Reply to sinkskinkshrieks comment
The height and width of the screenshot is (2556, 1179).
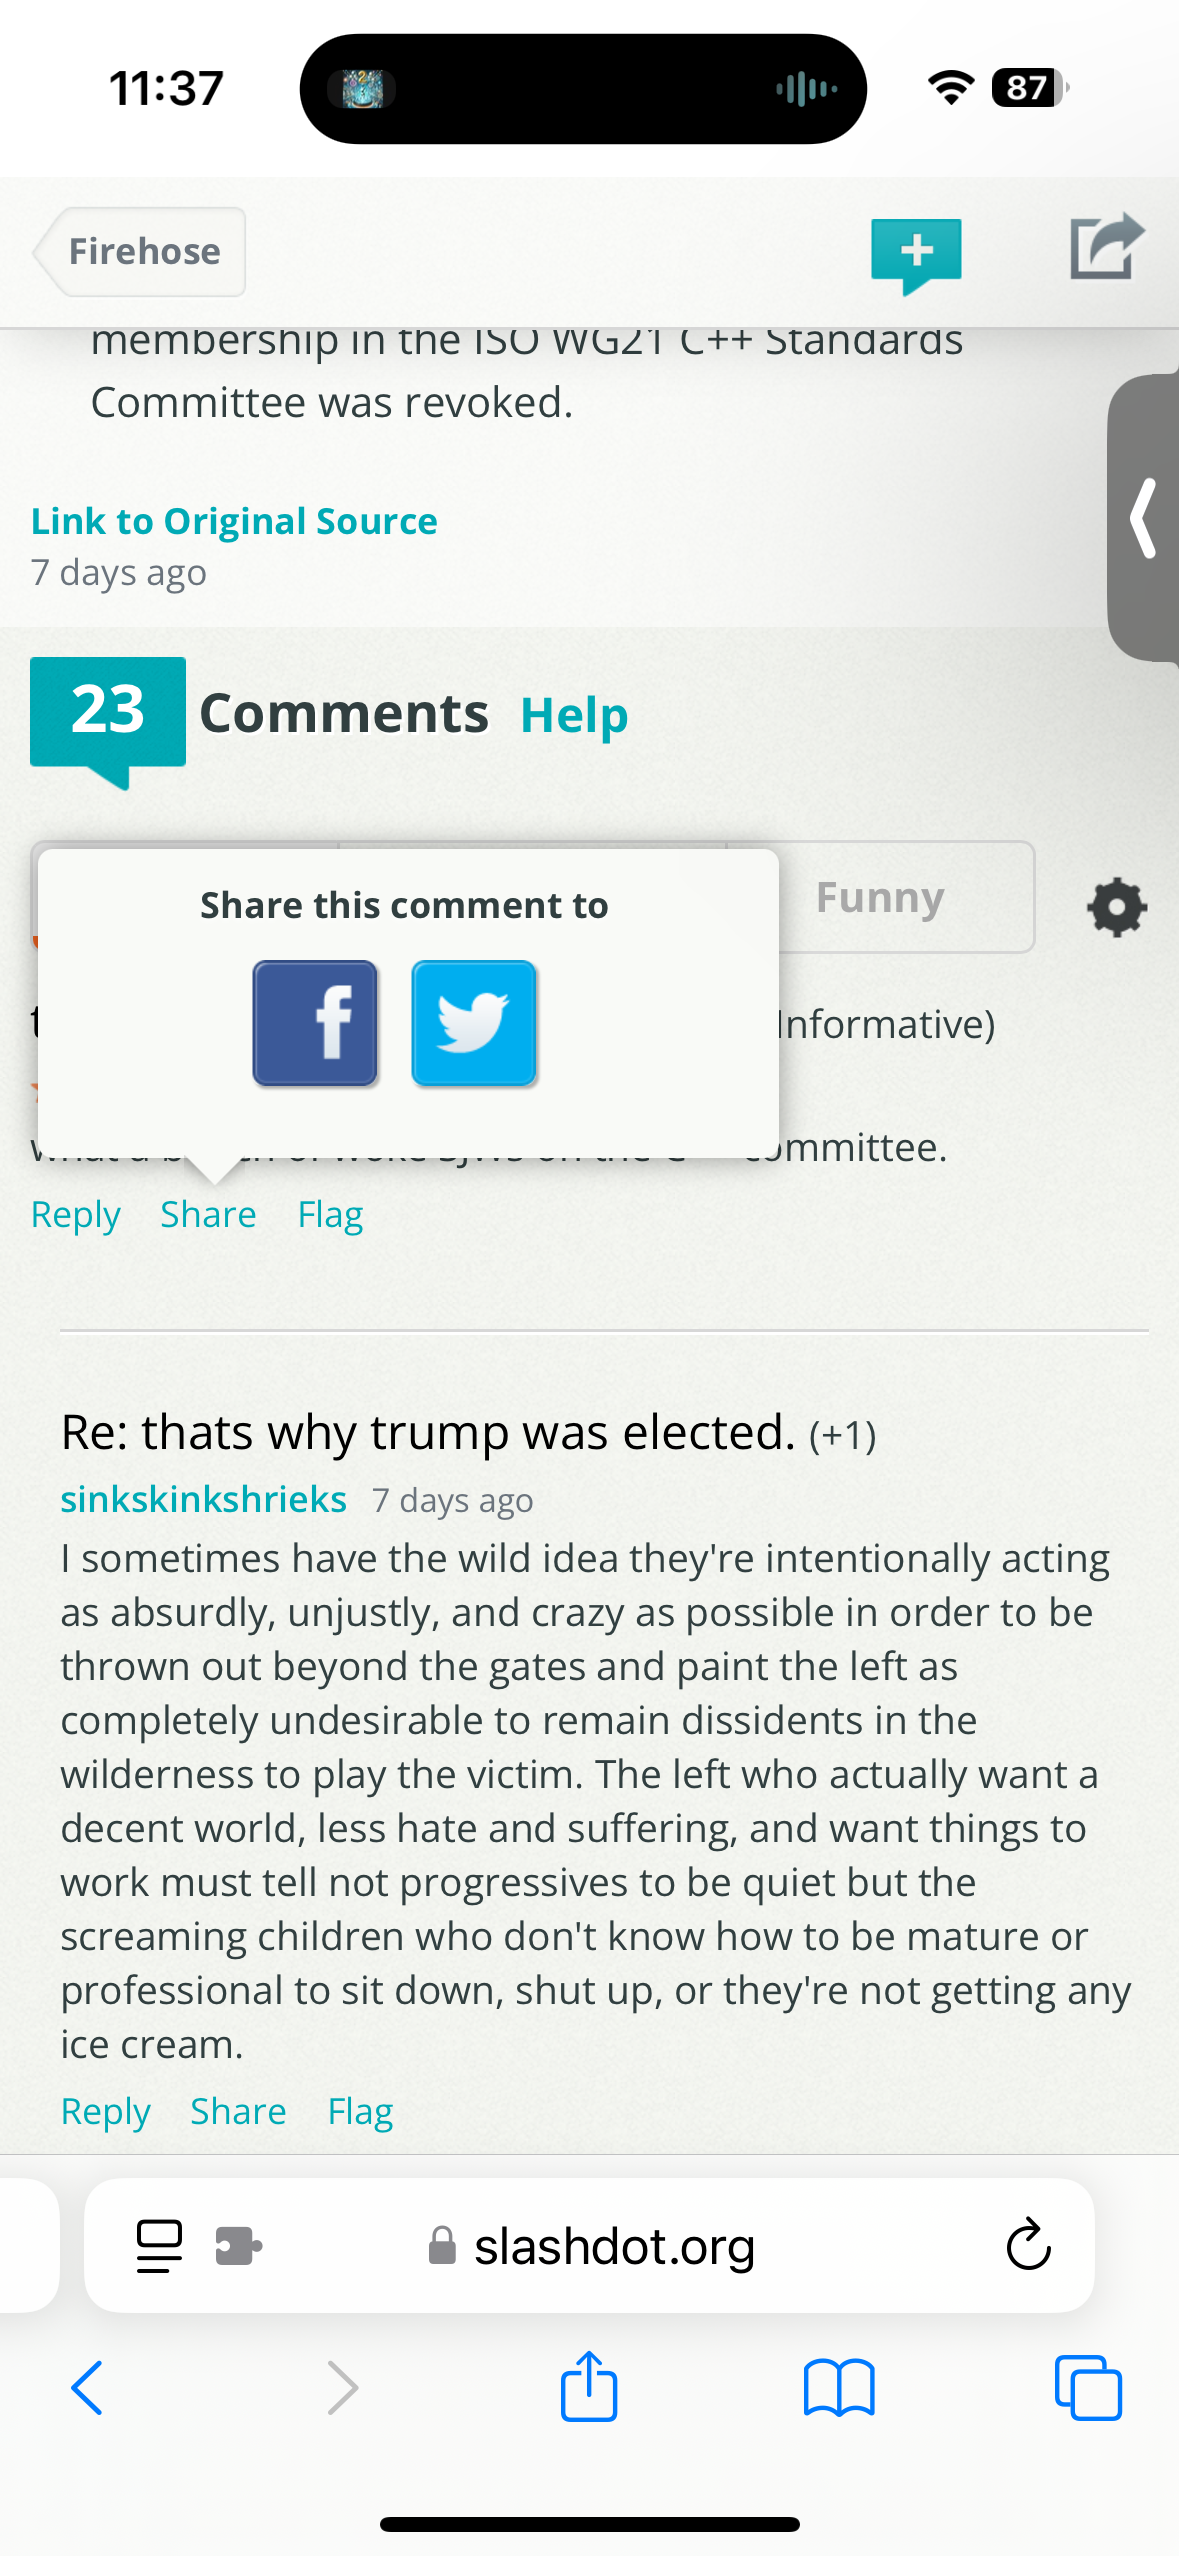(105, 2110)
